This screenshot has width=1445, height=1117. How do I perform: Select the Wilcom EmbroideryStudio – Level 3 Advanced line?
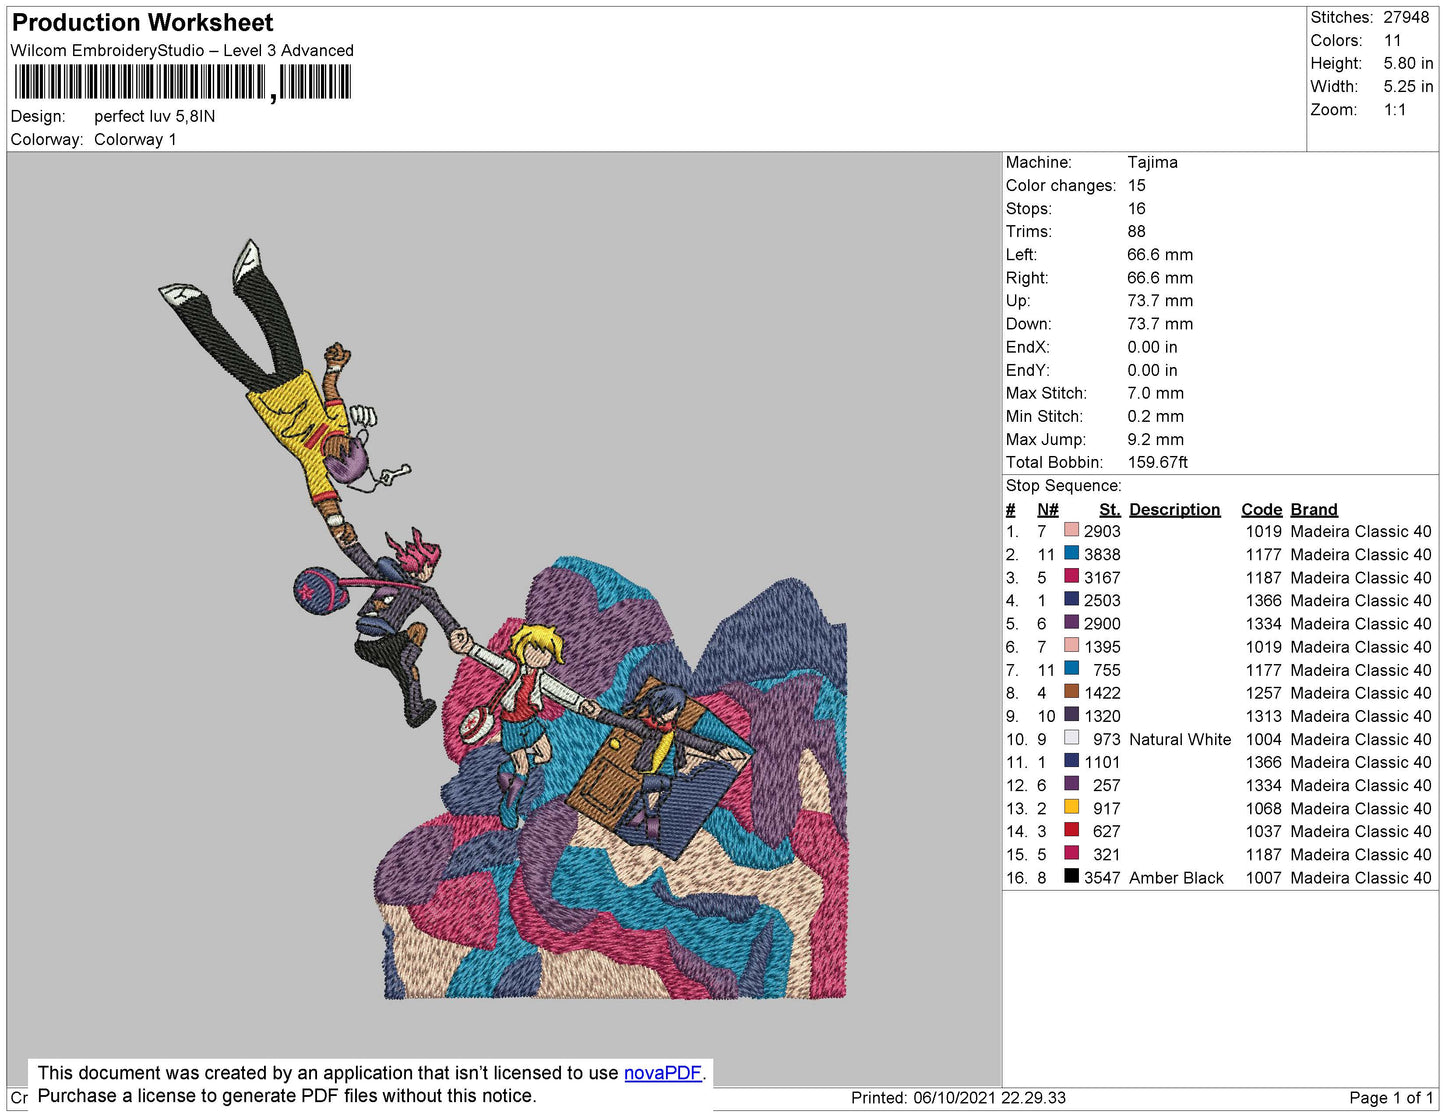pos(182,50)
